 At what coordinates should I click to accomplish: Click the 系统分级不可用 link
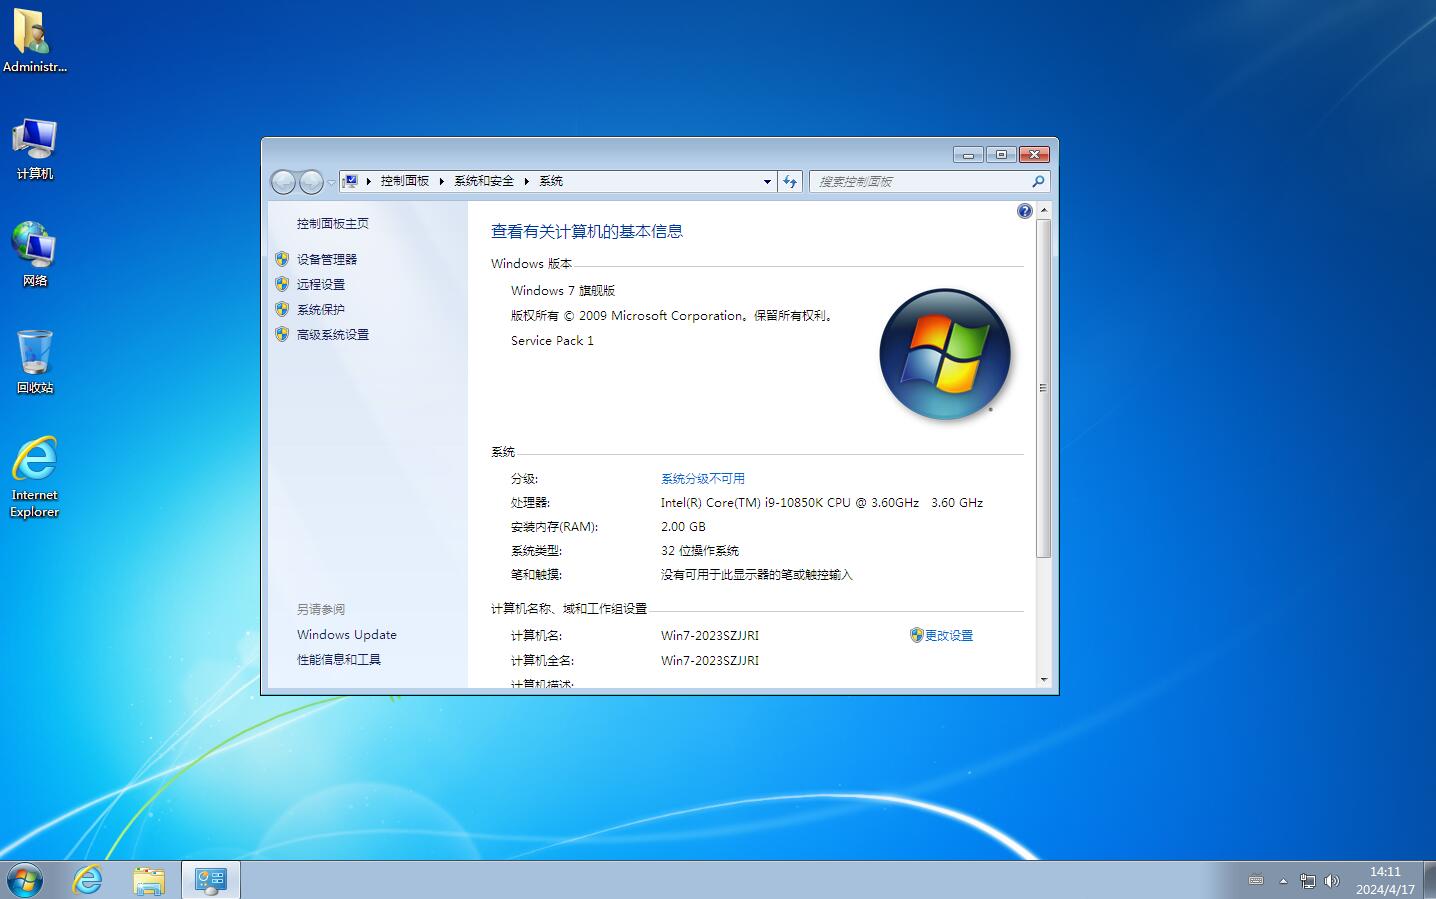703,478
